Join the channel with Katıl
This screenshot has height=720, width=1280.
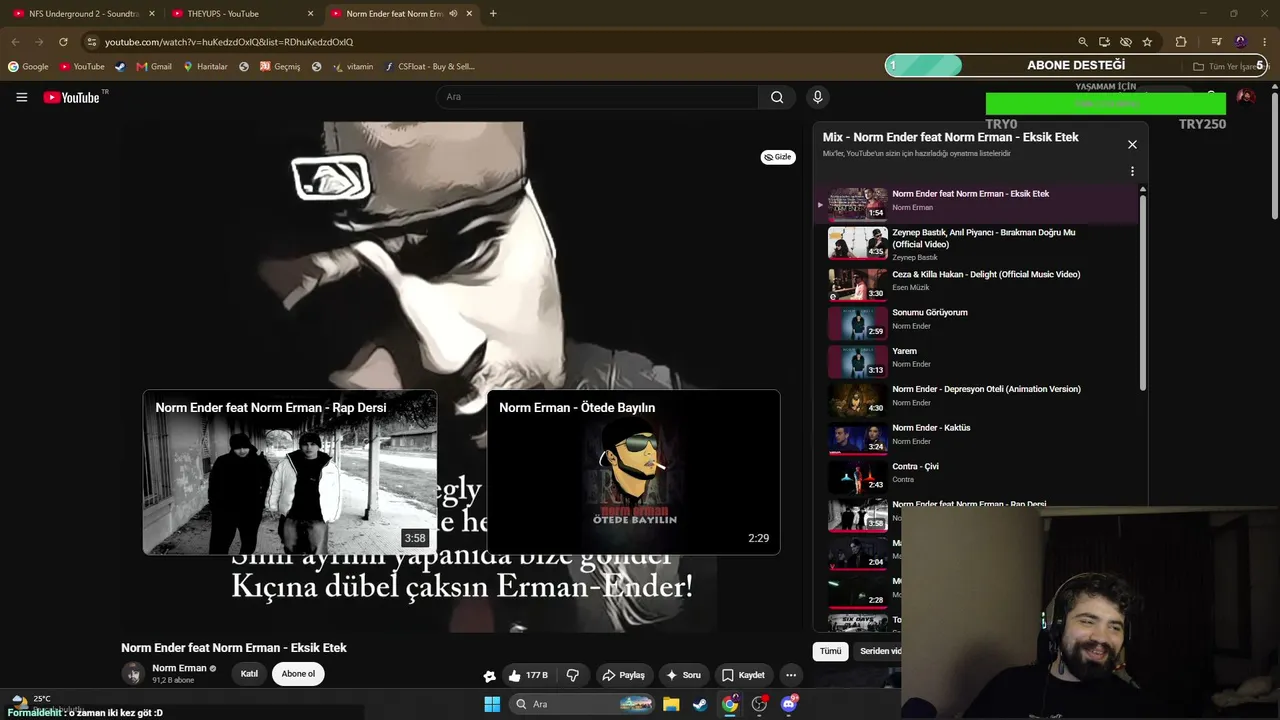tap(249, 674)
